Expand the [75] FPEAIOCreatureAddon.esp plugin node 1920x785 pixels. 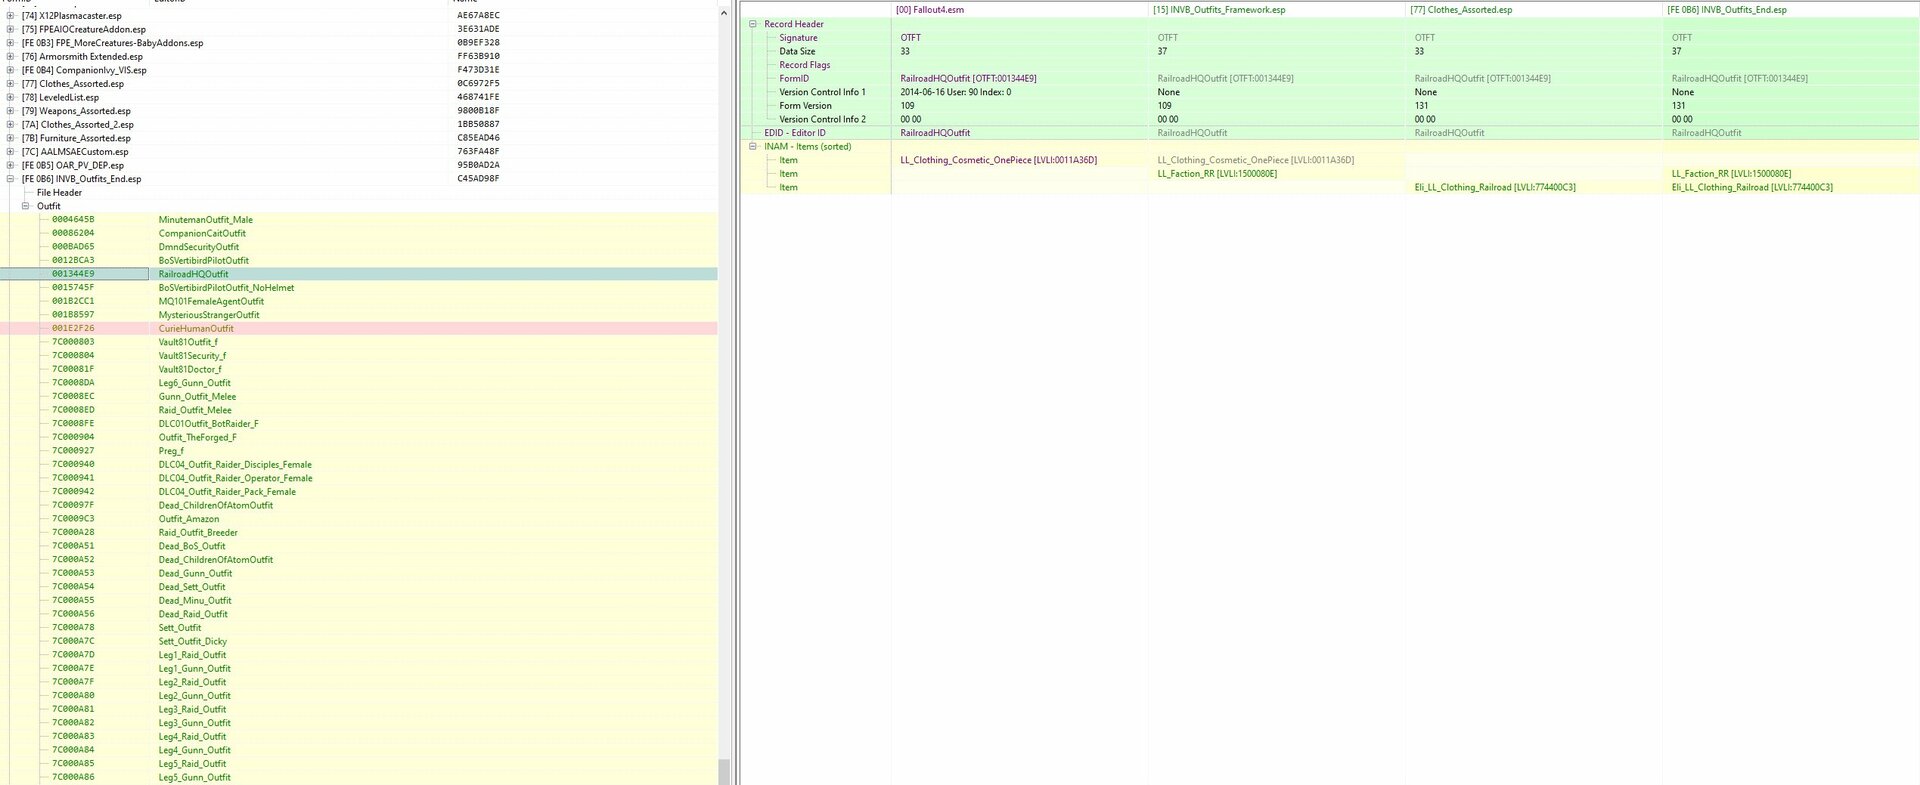tap(10, 29)
